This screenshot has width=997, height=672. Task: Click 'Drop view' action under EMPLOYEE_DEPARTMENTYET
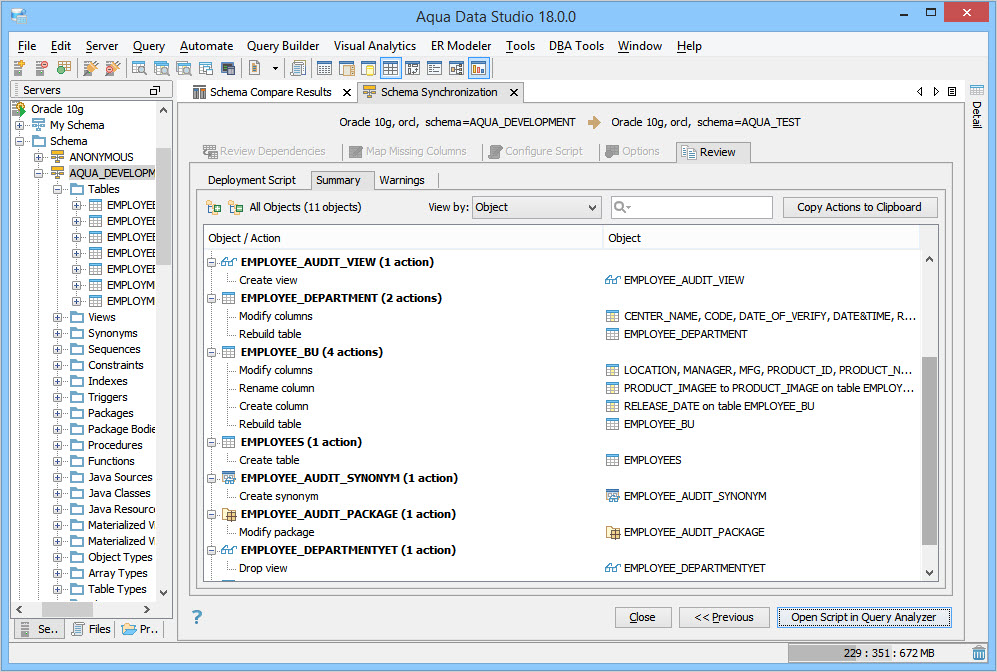(x=263, y=568)
